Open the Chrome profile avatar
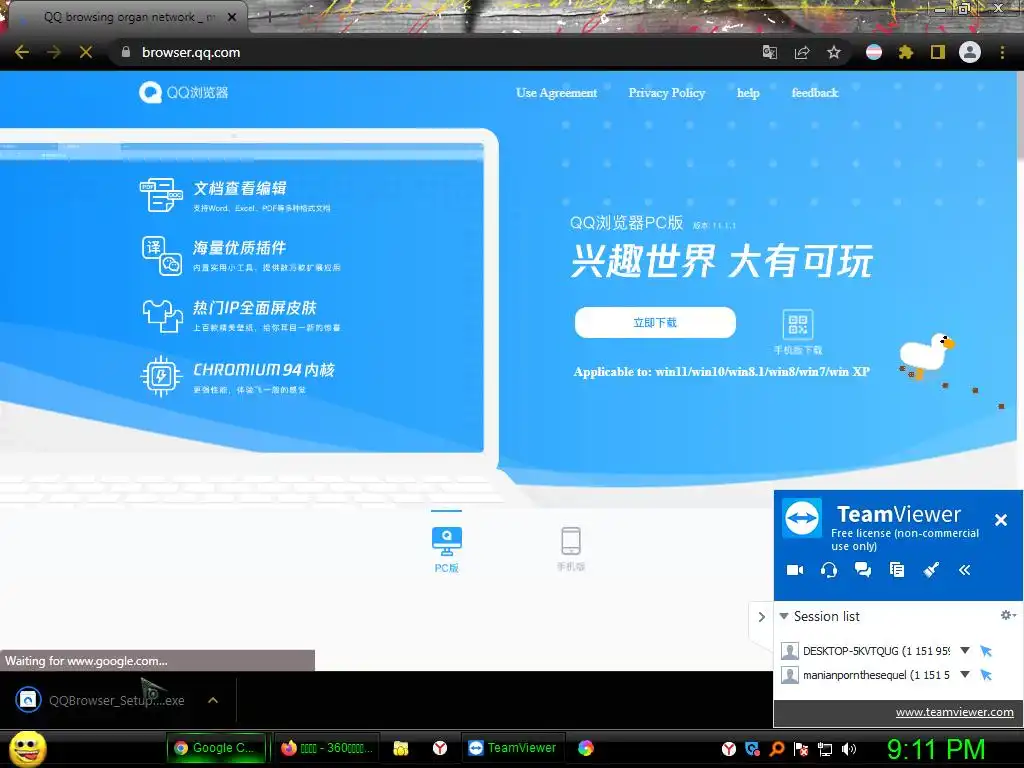The image size is (1024, 768). click(x=970, y=52)
